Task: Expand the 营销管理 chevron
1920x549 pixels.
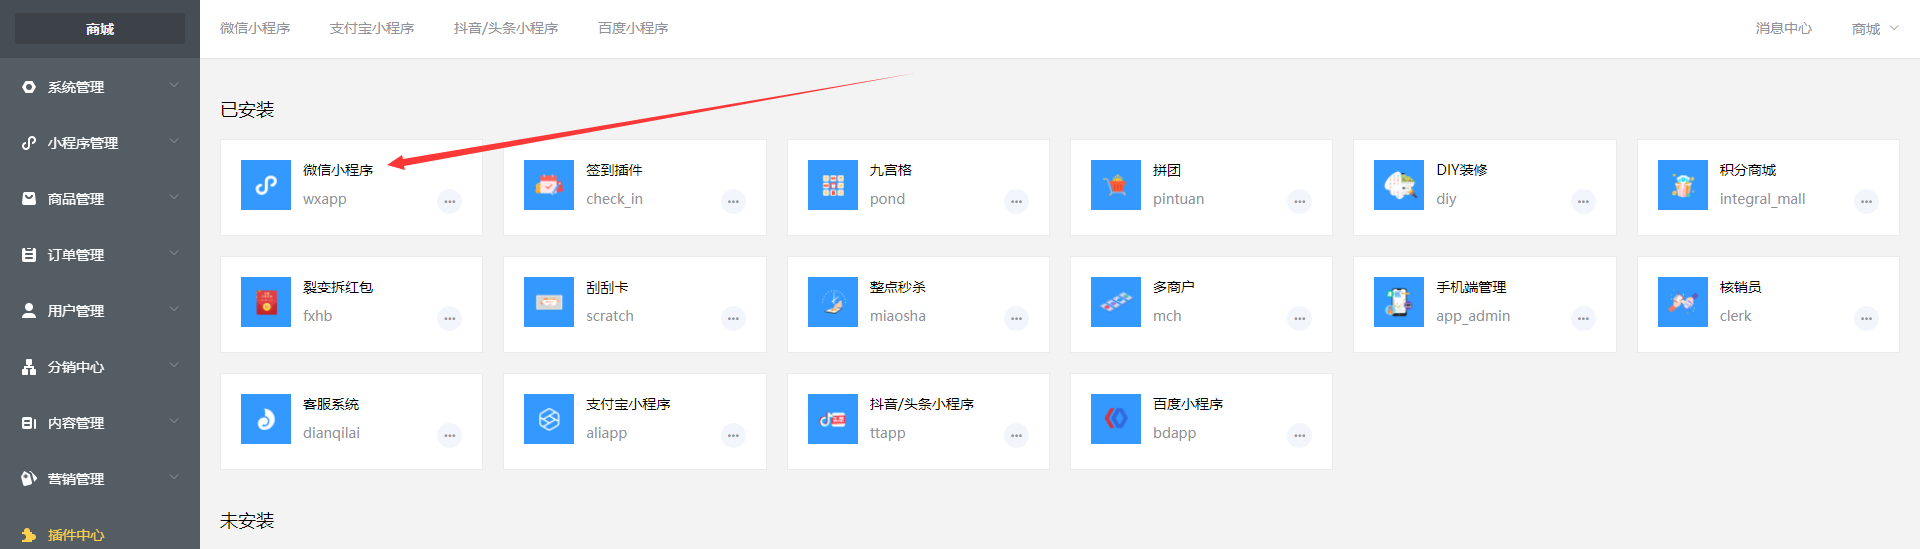Action: [x=174, y=478]
